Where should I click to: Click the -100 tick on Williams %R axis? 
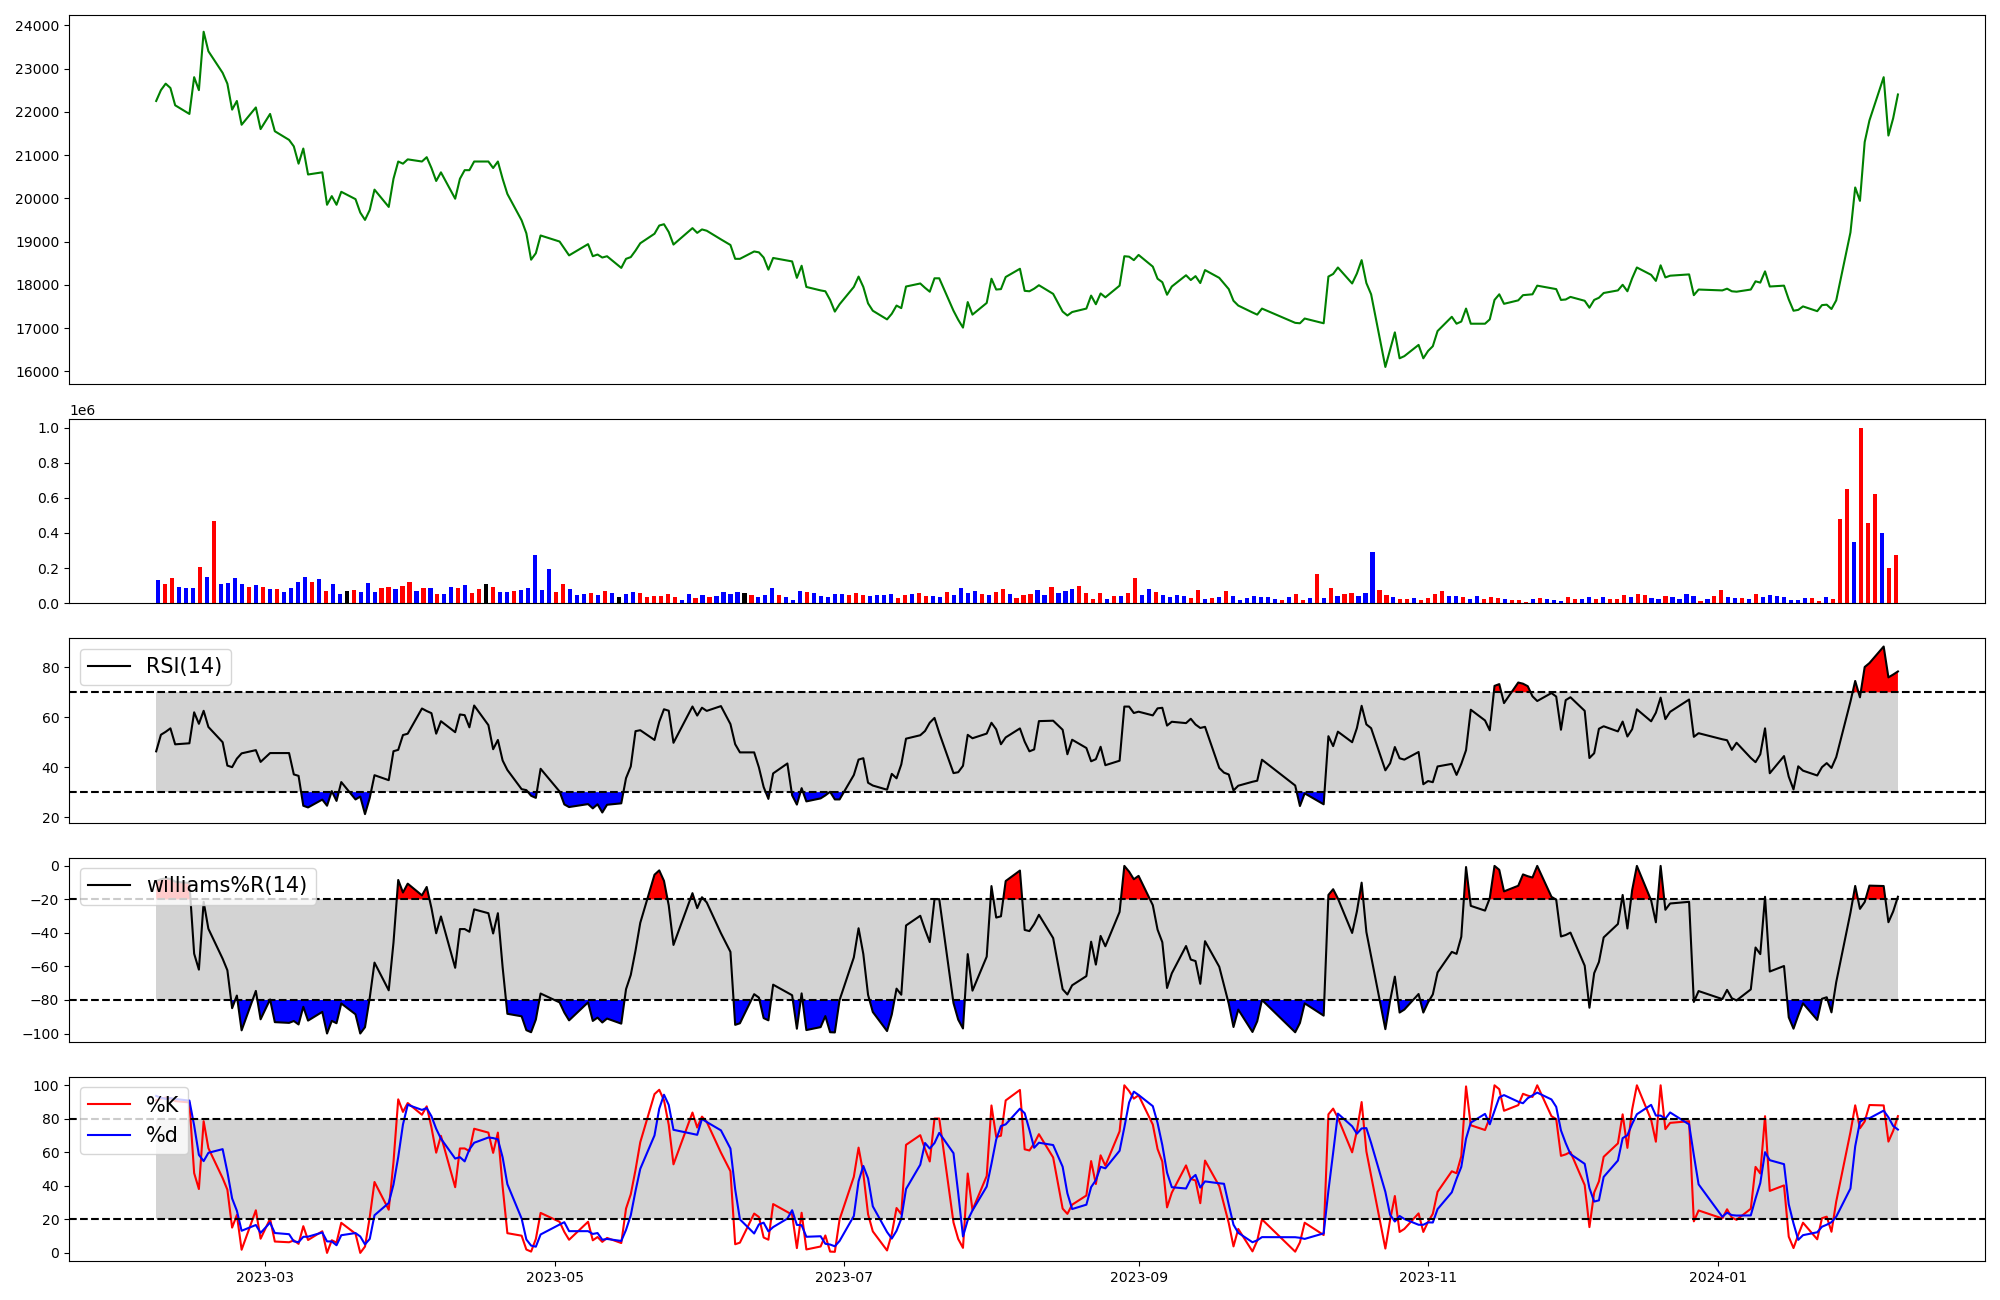(42, 1034)
